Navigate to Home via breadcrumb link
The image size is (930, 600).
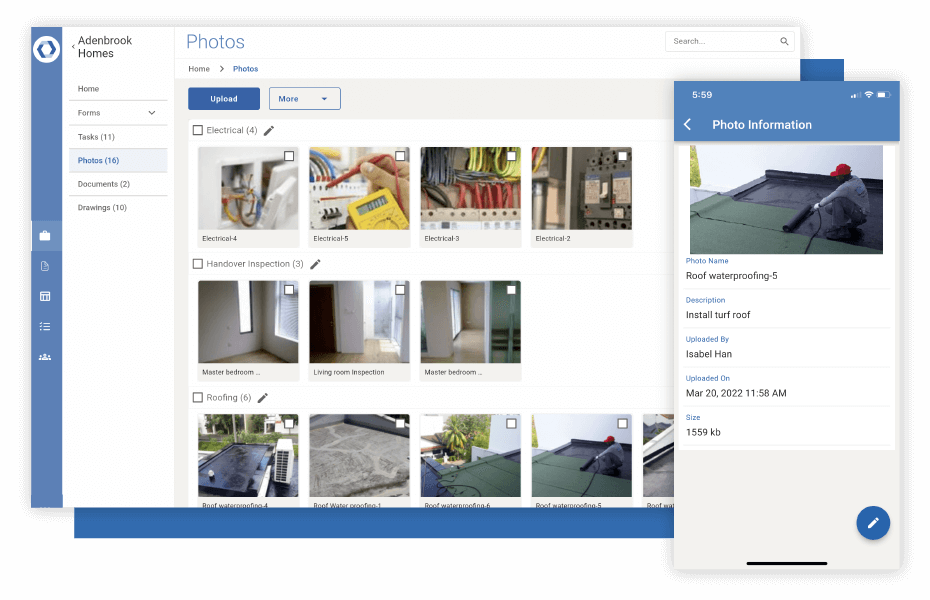(198, 68)
